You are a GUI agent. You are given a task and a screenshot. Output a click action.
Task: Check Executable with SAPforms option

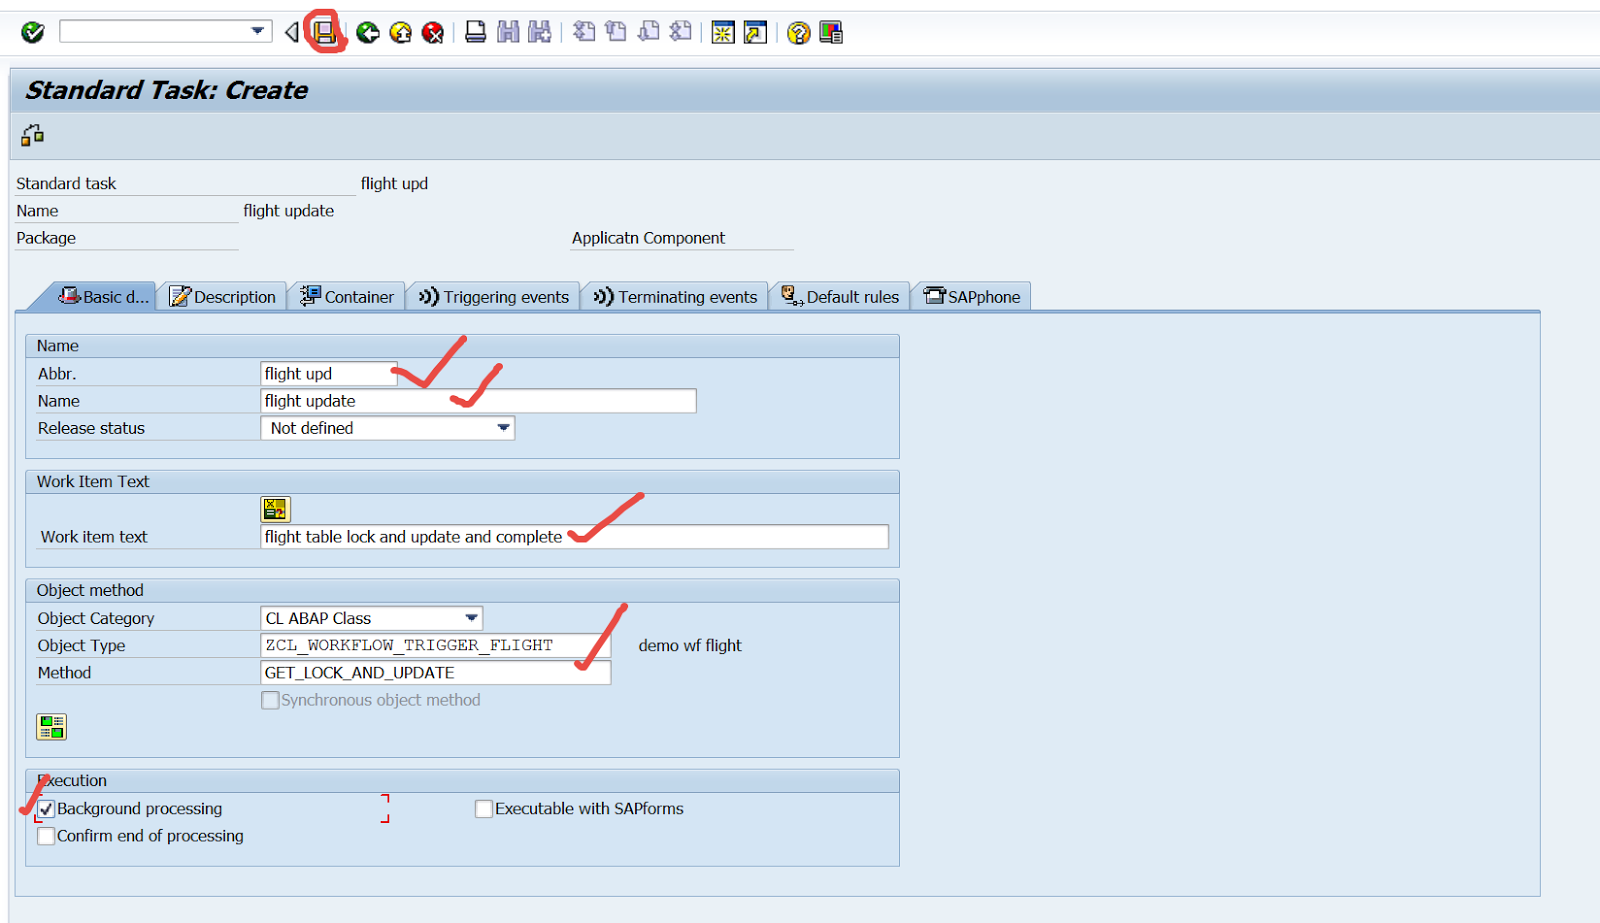(x=484, y=809)
